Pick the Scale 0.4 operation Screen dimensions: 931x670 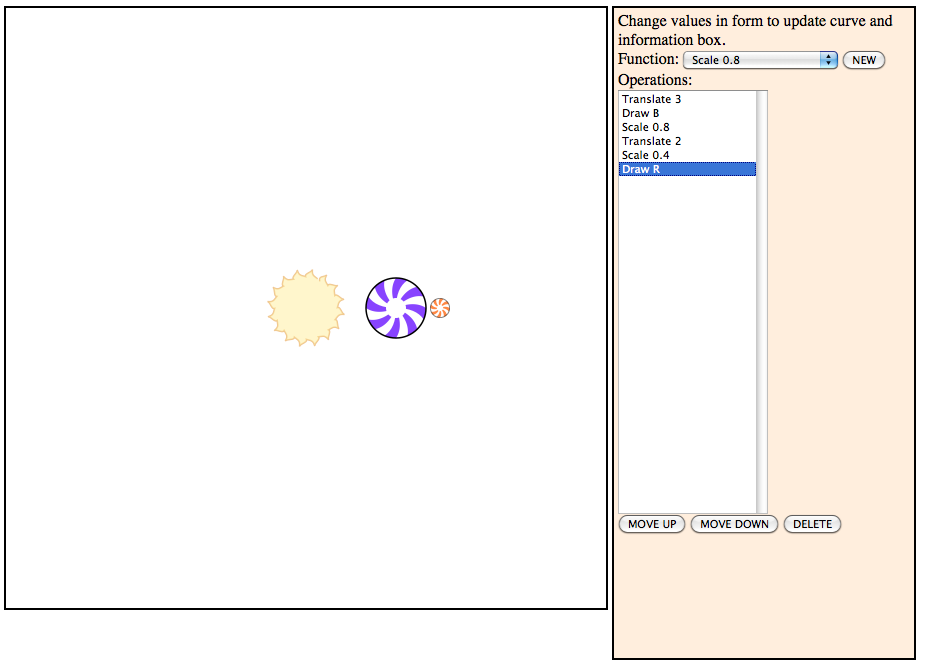coord(646,155)
